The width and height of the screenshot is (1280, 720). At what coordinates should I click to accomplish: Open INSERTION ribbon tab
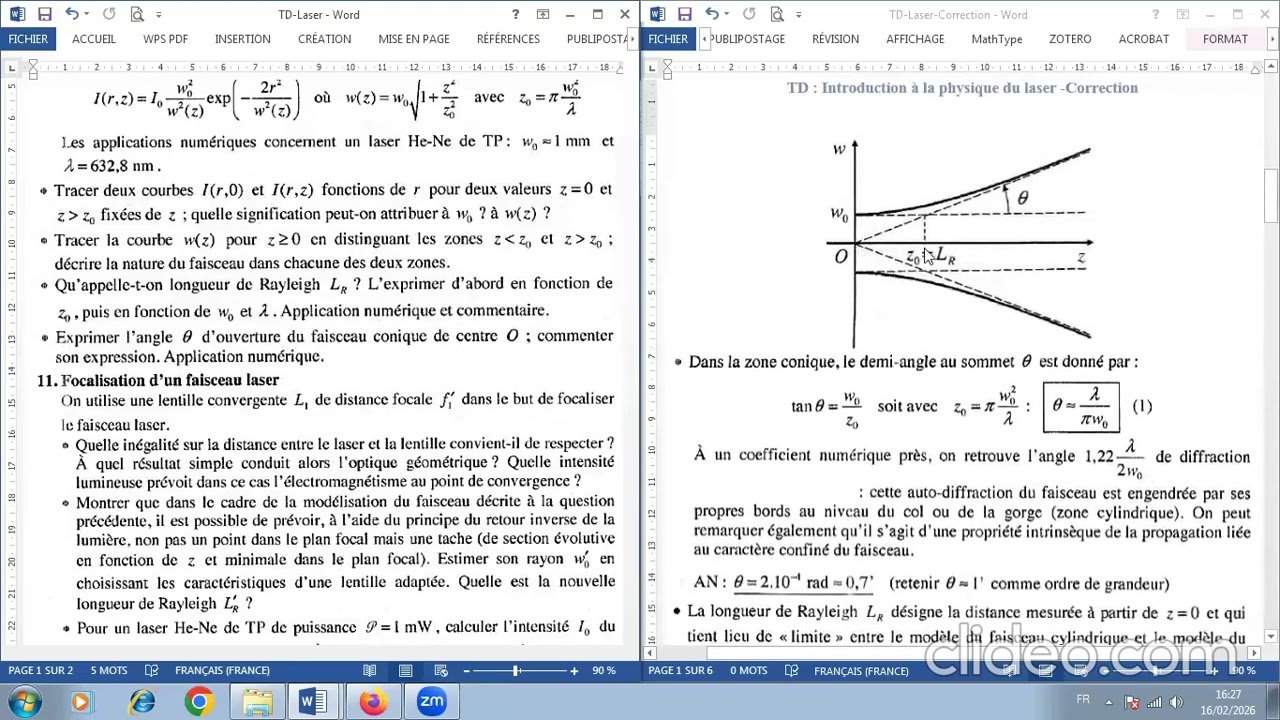point(242,39)
